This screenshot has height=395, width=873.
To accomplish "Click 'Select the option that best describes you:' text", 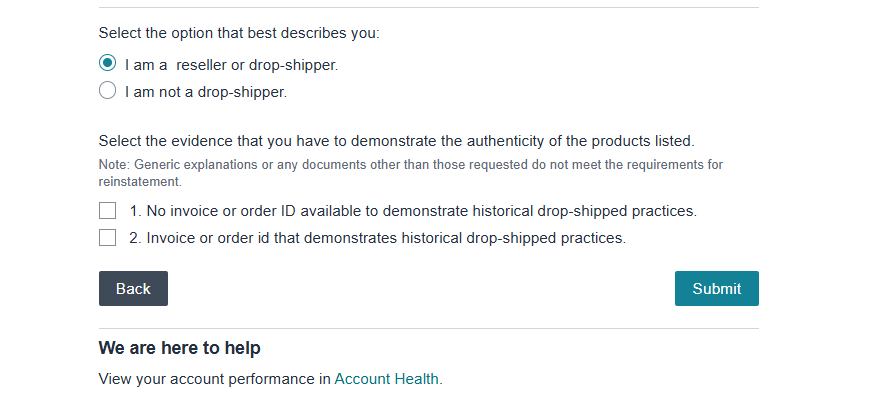I will pyautogui.click(x=239, y=33).
